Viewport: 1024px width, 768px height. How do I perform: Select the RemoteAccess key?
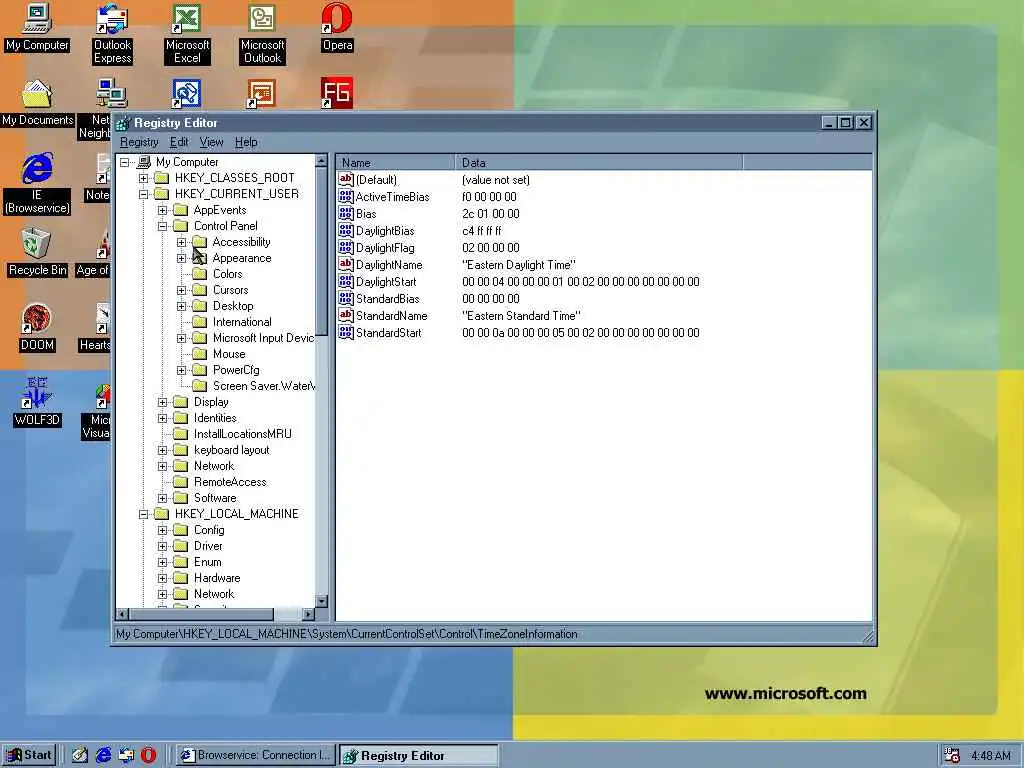pos(231,482)
